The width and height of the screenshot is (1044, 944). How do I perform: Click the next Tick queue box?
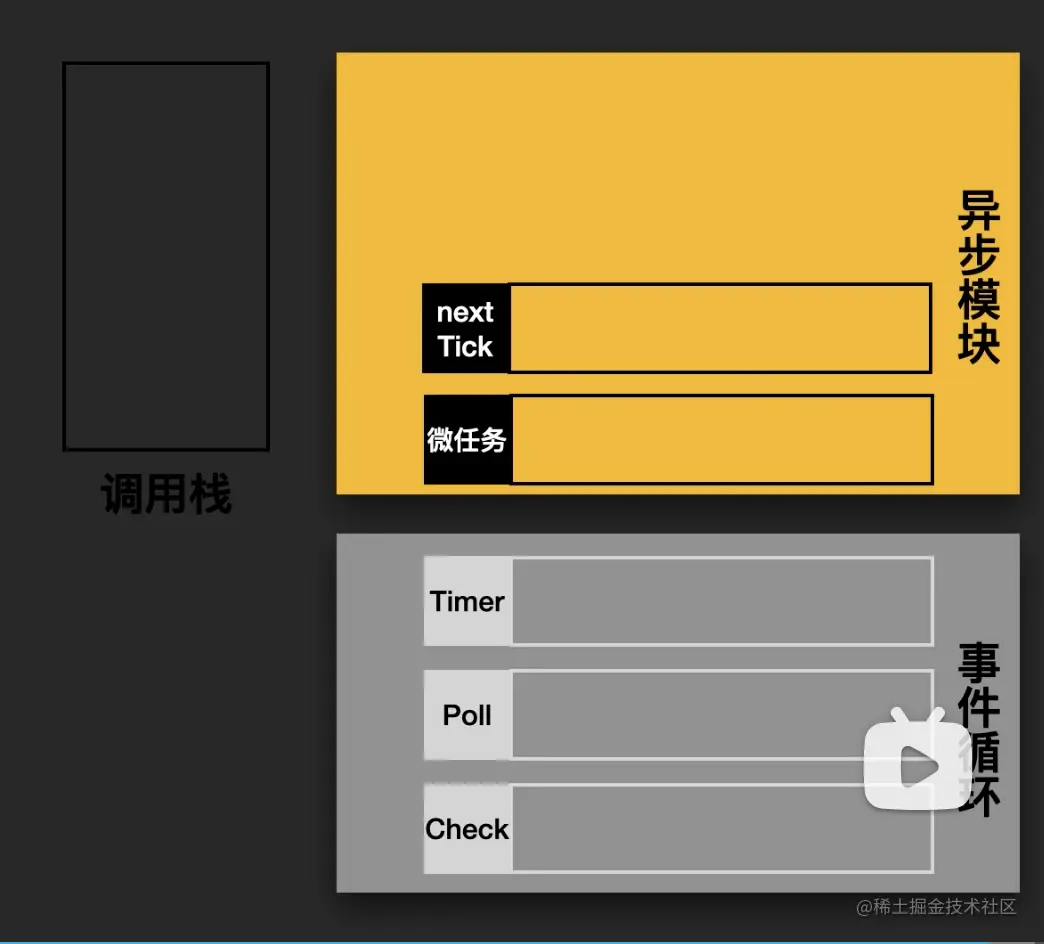(720, 328)
